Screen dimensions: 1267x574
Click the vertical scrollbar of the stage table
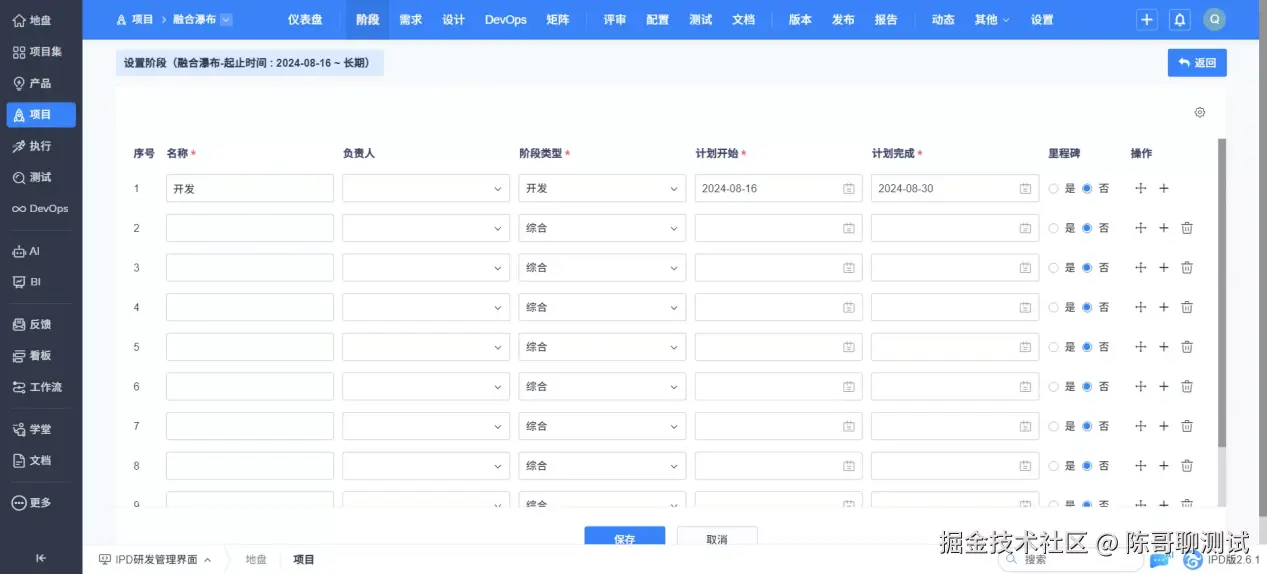point(1221,293)
